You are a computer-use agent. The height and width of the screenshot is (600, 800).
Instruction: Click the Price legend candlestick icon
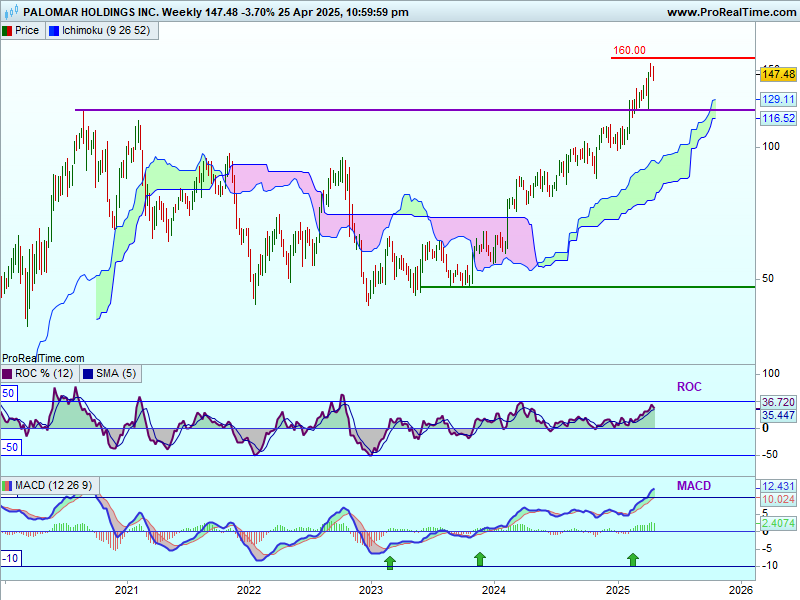(8, 30)
